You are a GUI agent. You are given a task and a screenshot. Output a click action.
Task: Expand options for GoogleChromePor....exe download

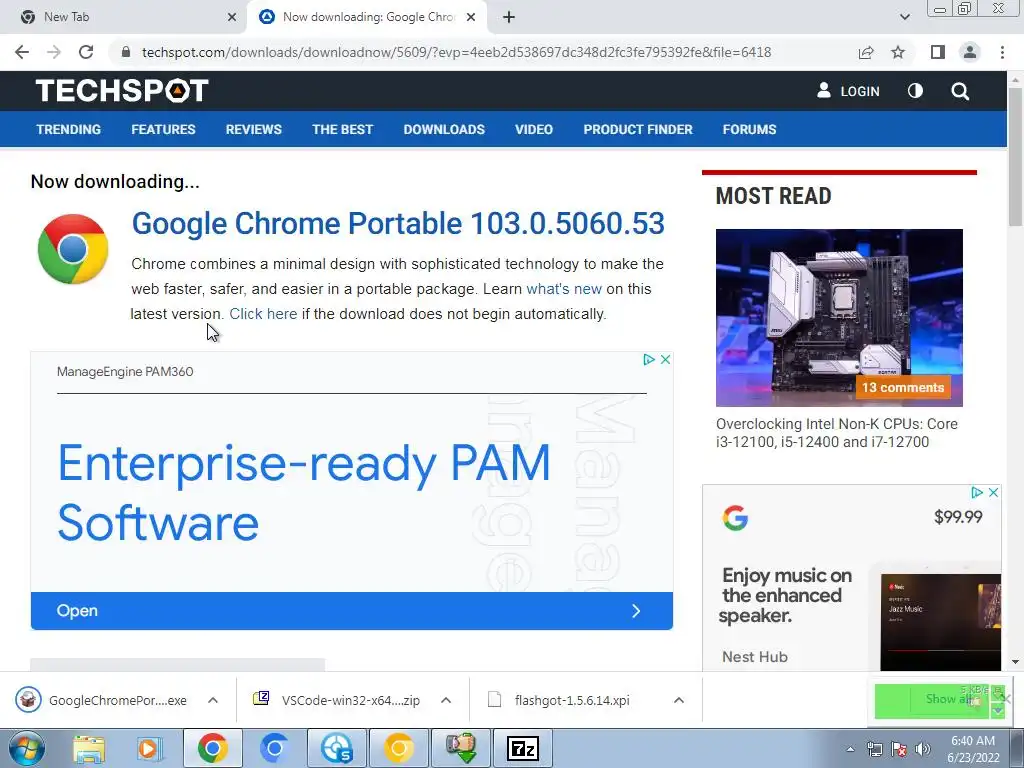pos(213,700)
